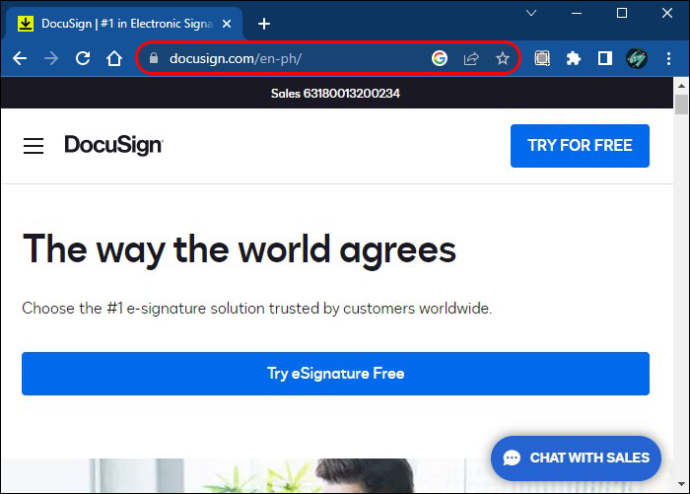The image size is (690, 494).
Task: Click the scrollbar up arrow
Action: pyautogui.click(x=681, y=85)
